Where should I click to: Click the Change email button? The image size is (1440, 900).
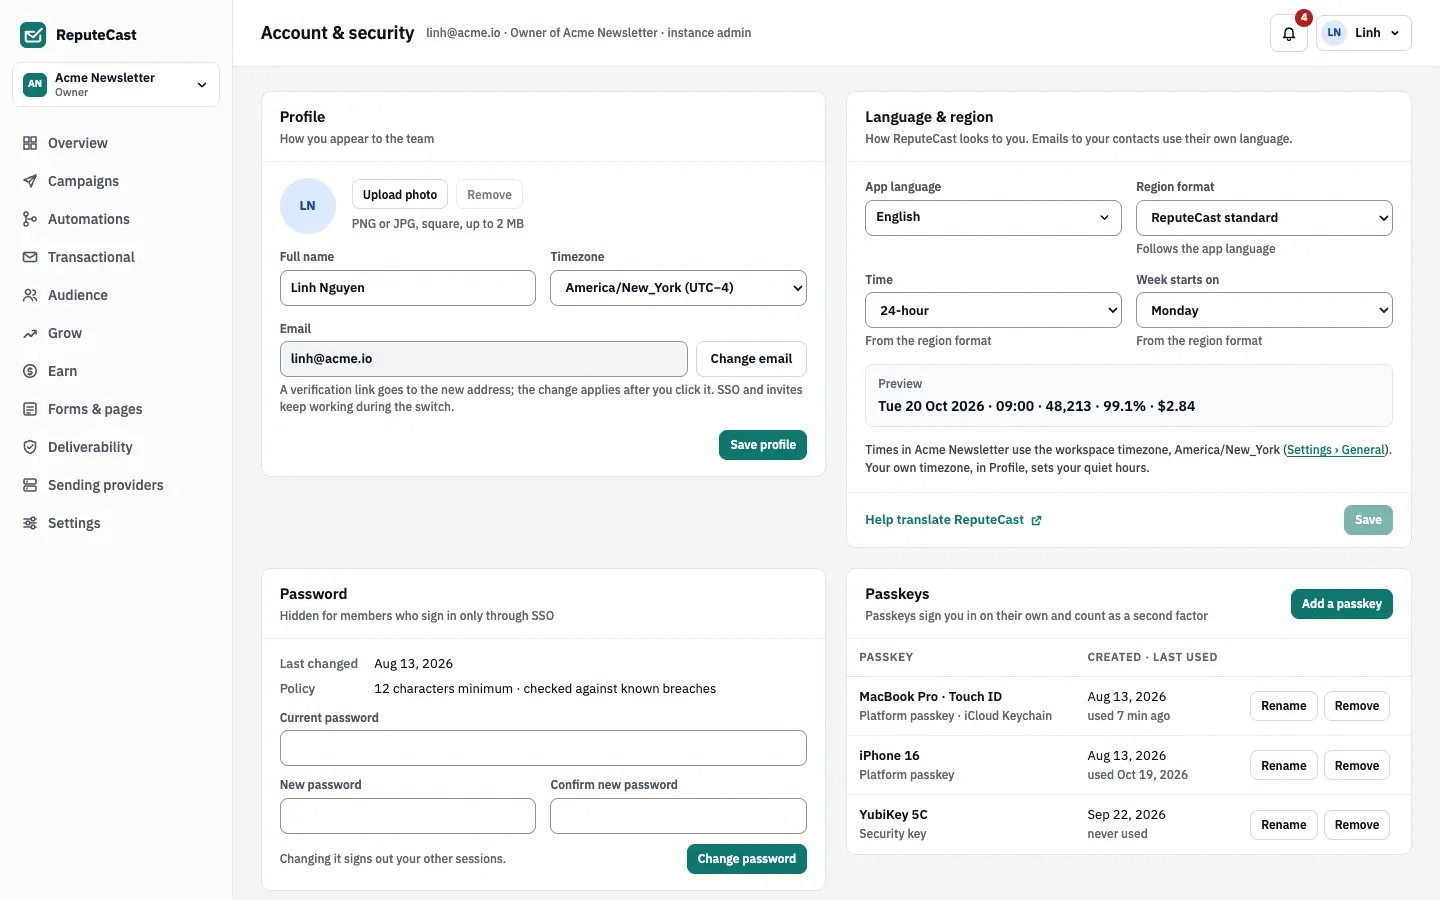tap(751, 359)
